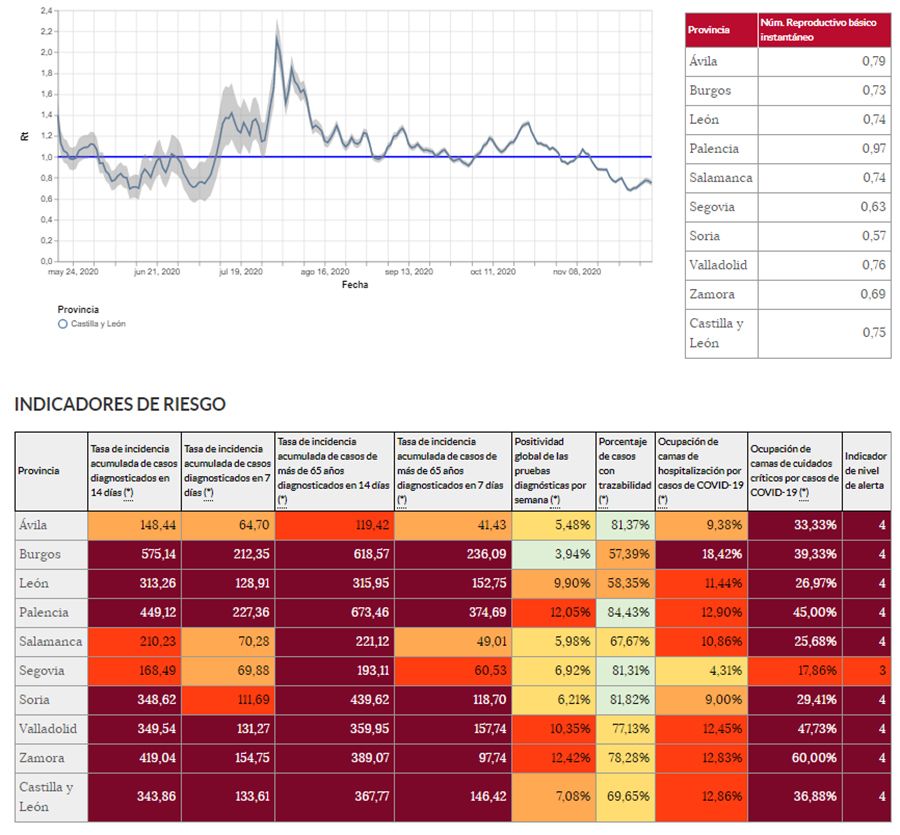Image resolution: width=900 pixels, height=835 pixels.
Task: Click Ávila's 148,44 incidence cell
Action: pos(134,525)
